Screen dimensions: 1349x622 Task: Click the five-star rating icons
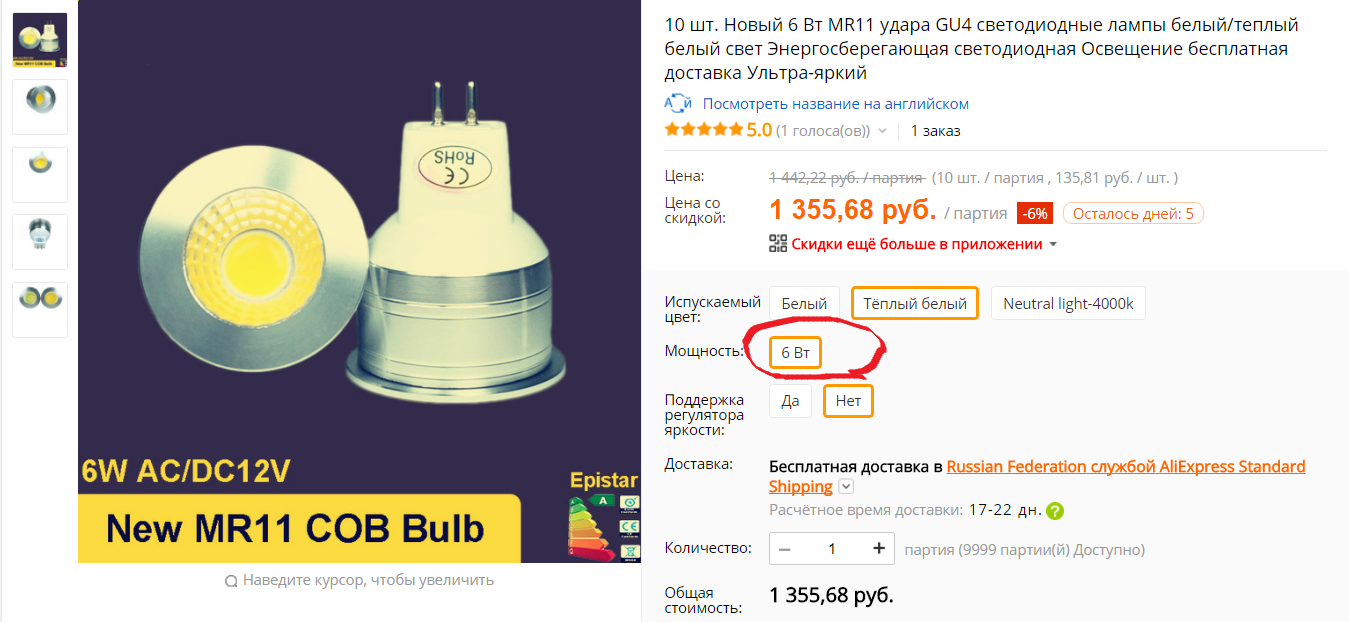[x=704, y=130]
